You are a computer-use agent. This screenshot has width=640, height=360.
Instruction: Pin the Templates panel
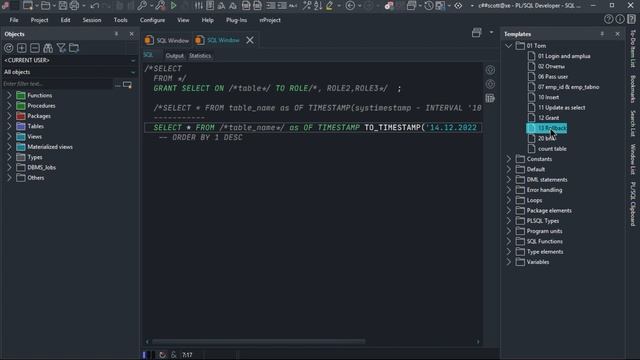tap(602, 34)
